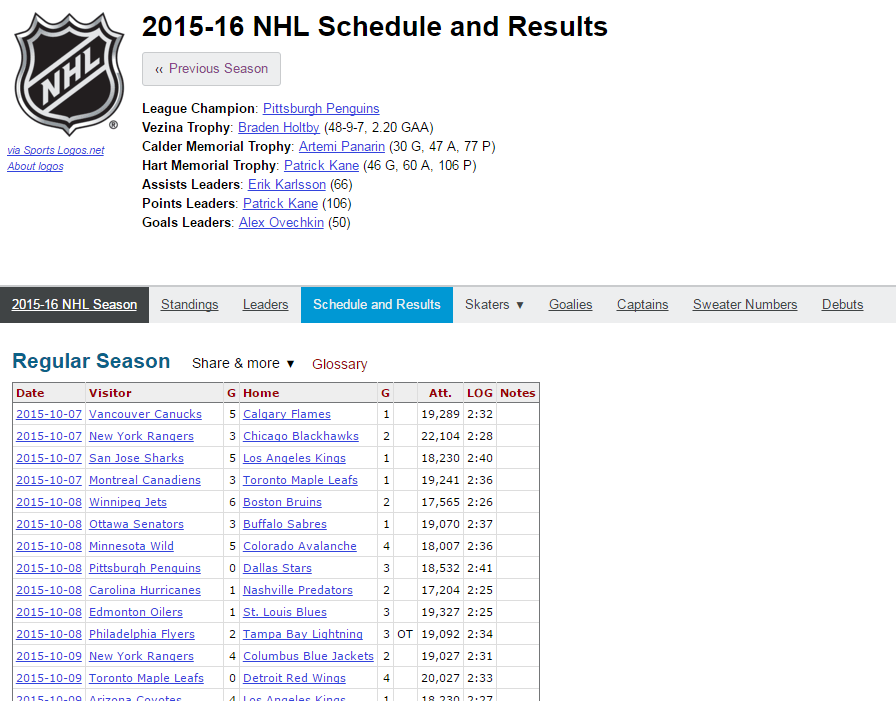Open the Glossary link
896x701 pixels.
tap(339, 365)
